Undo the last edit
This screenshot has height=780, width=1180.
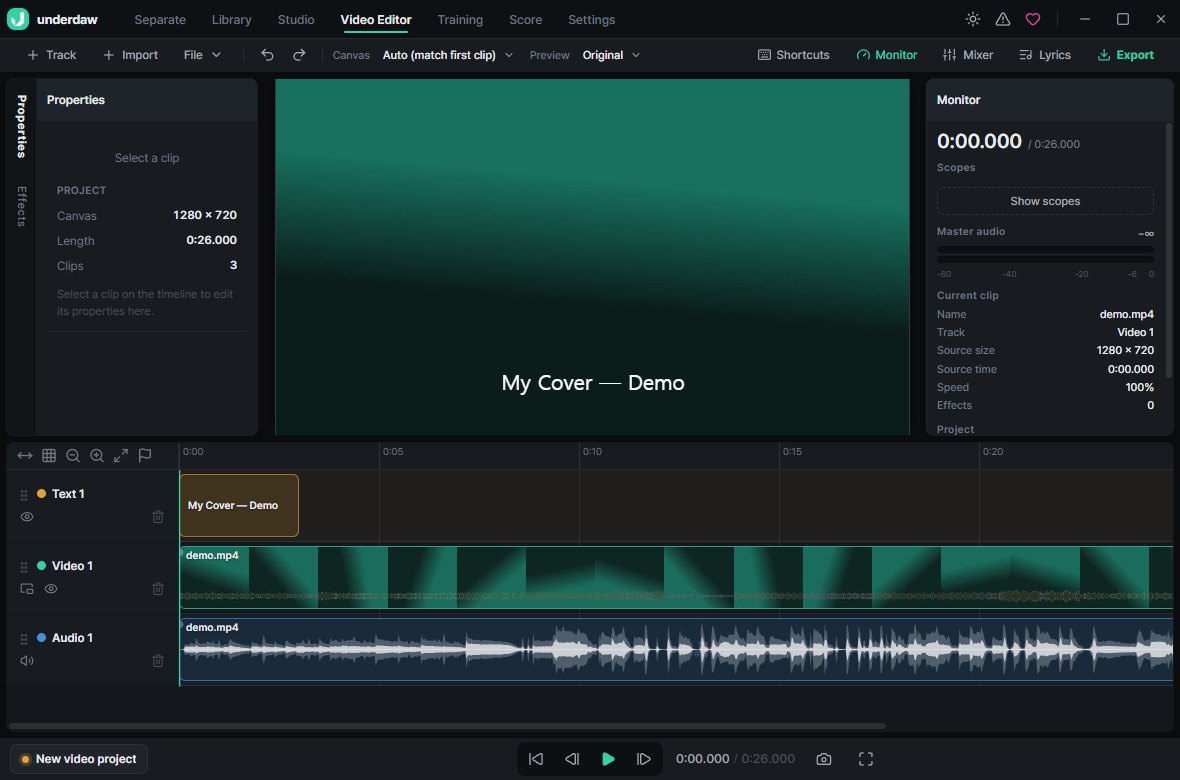click(267, 55)
